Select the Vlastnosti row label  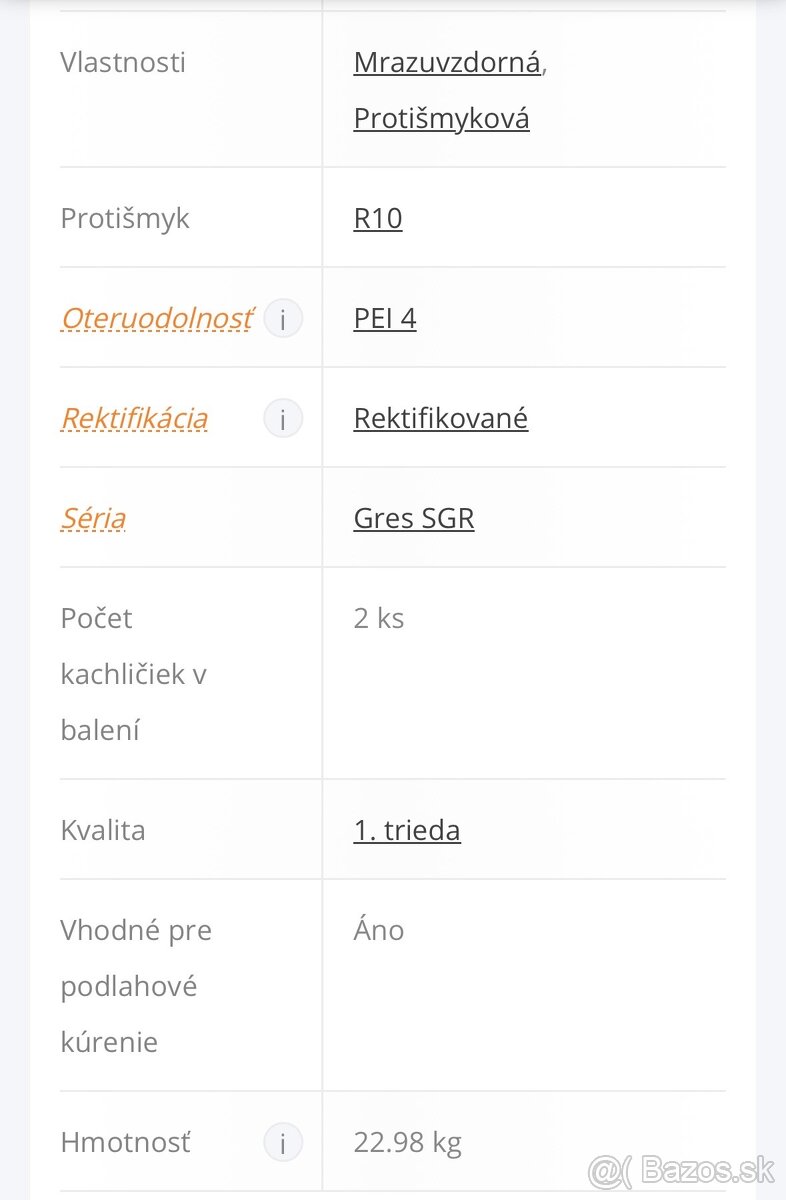(x=123, y=62)
